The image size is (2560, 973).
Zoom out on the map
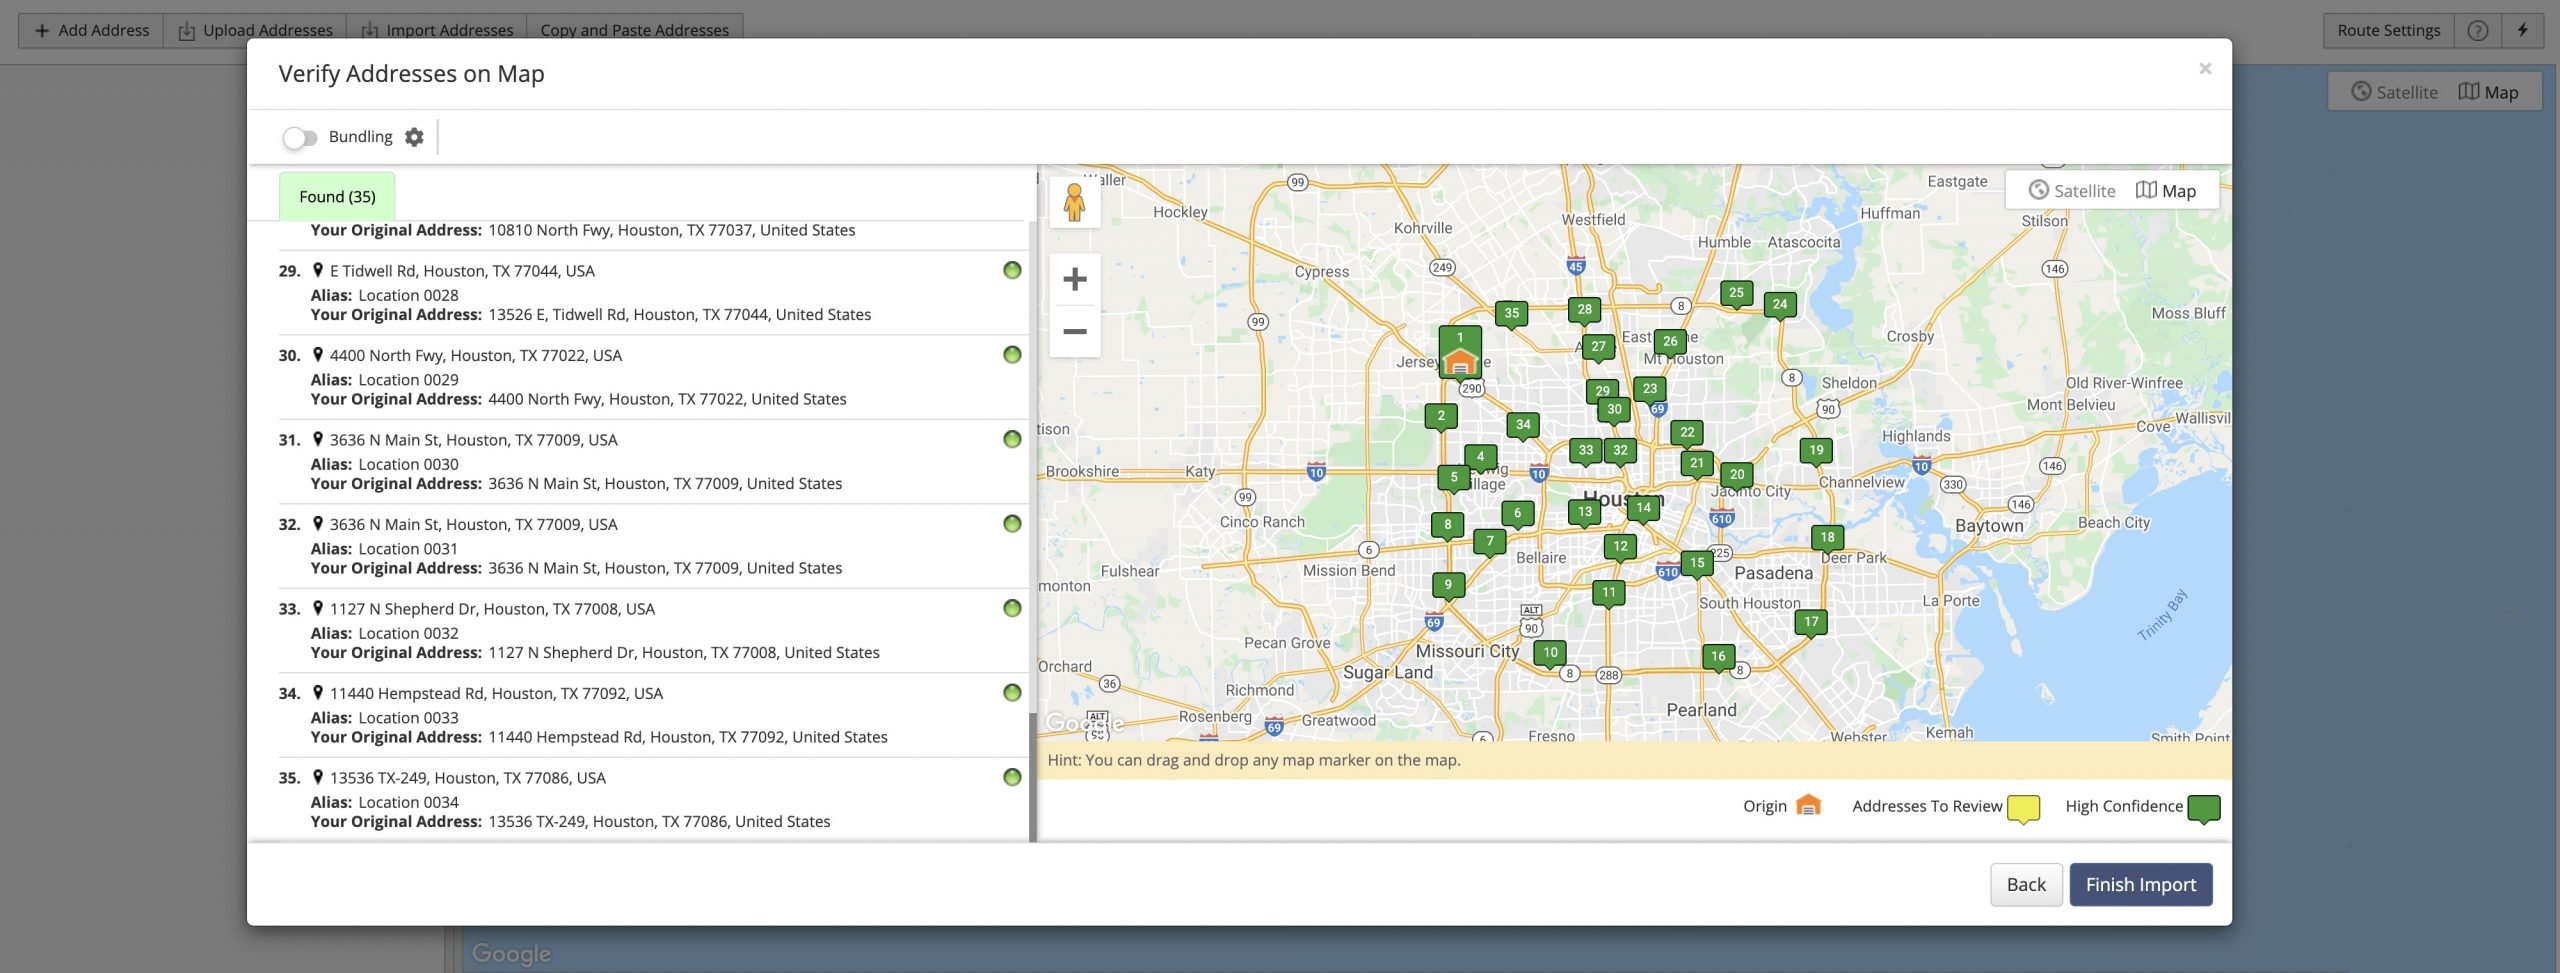(x=1074, y=331)
